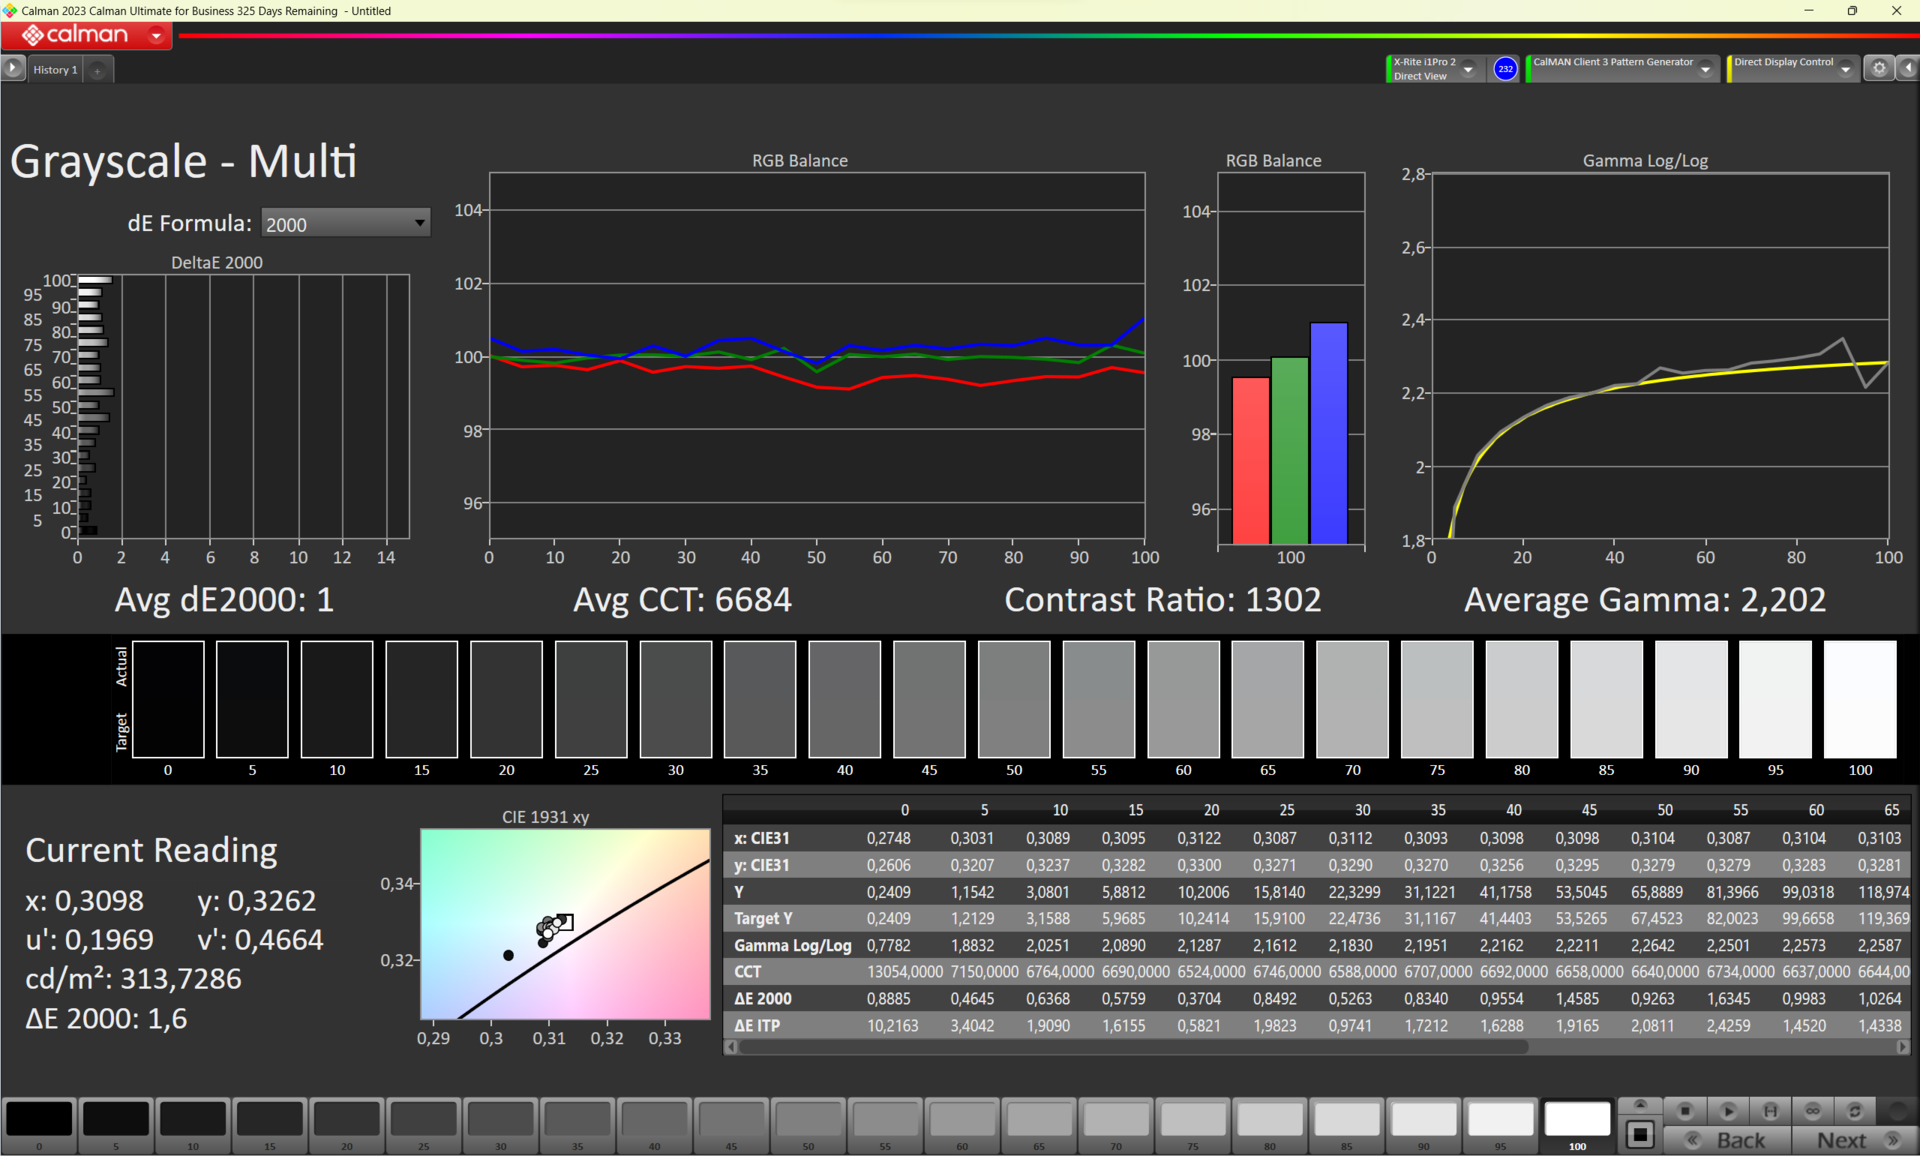Click the bracket single-read icon
1920x1156 pixels.
[1770, 1111]
